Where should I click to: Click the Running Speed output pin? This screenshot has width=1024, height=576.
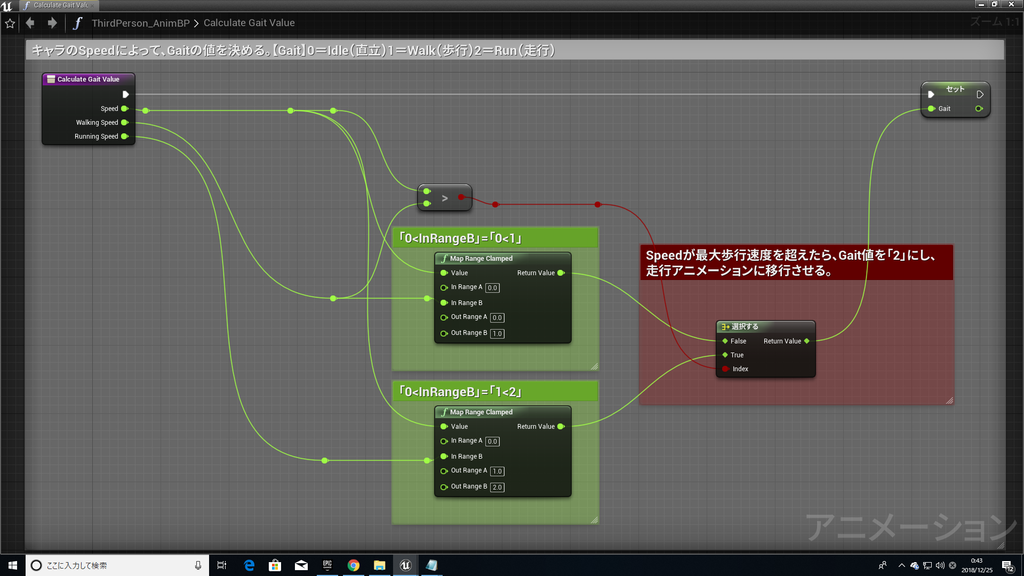coord(125,136)
